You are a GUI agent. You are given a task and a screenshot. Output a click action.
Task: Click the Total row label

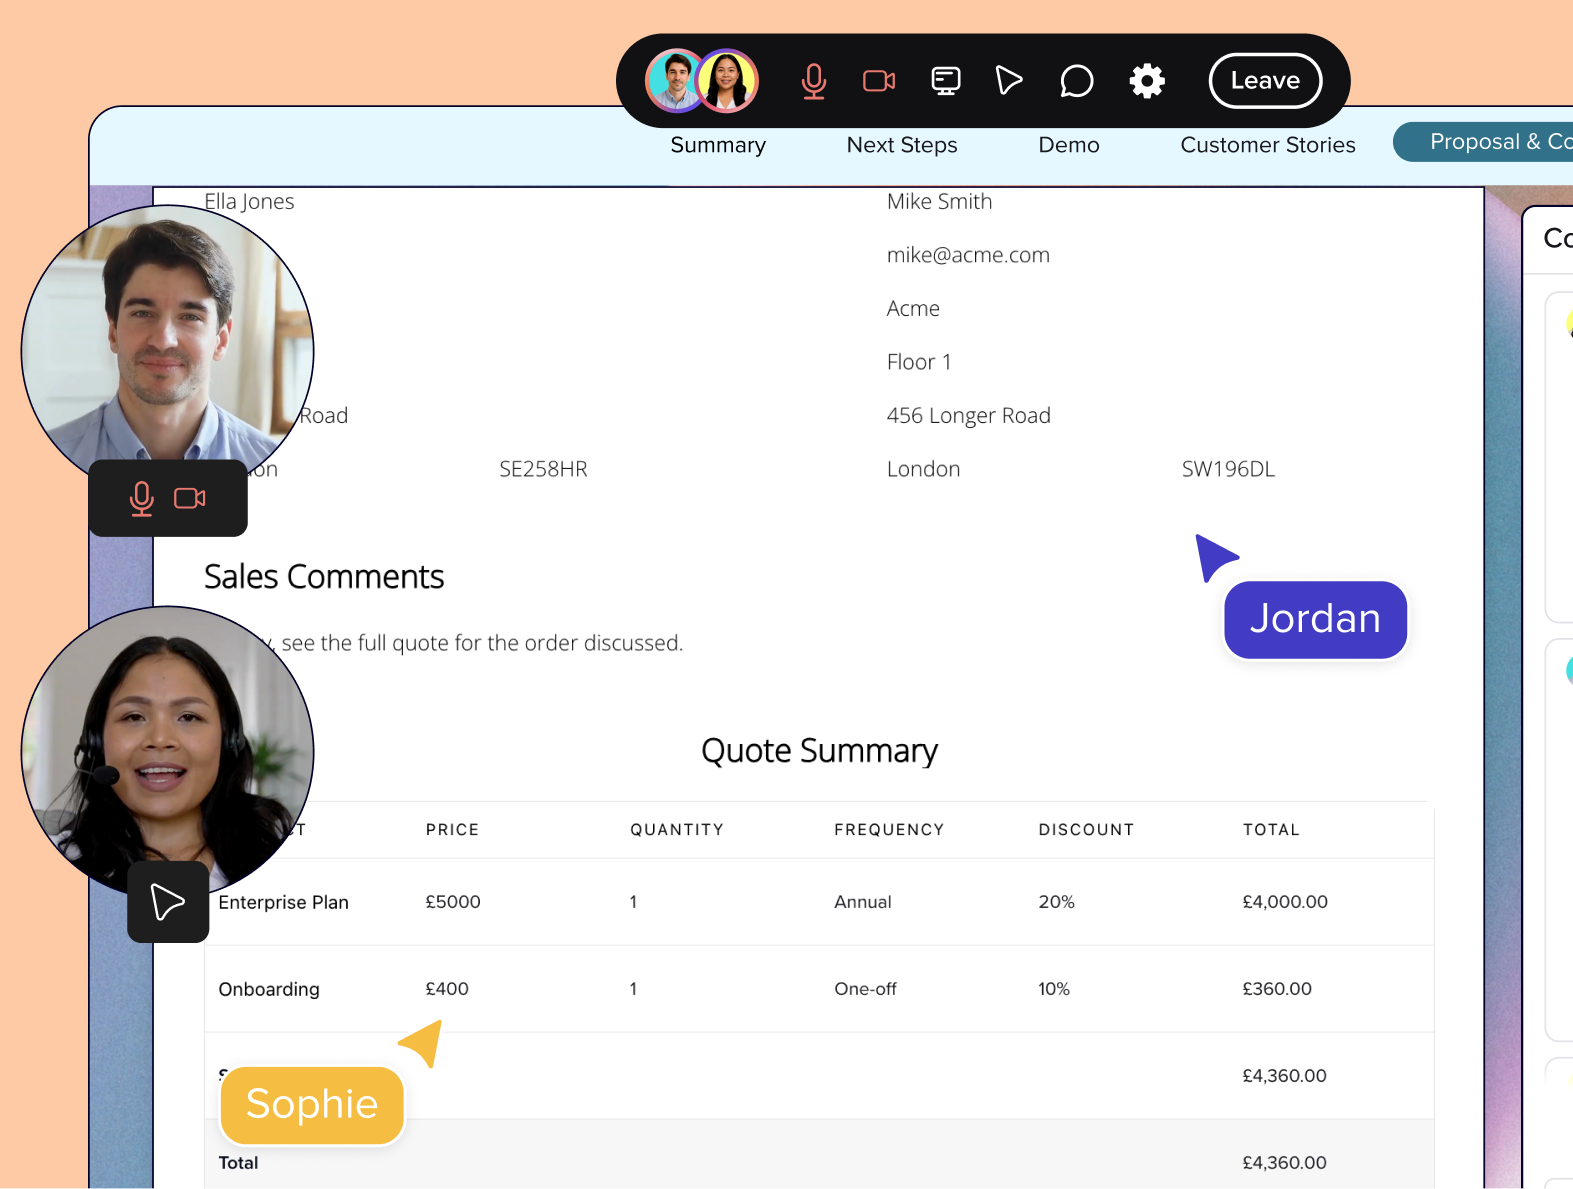click(x=238, y=1163)
